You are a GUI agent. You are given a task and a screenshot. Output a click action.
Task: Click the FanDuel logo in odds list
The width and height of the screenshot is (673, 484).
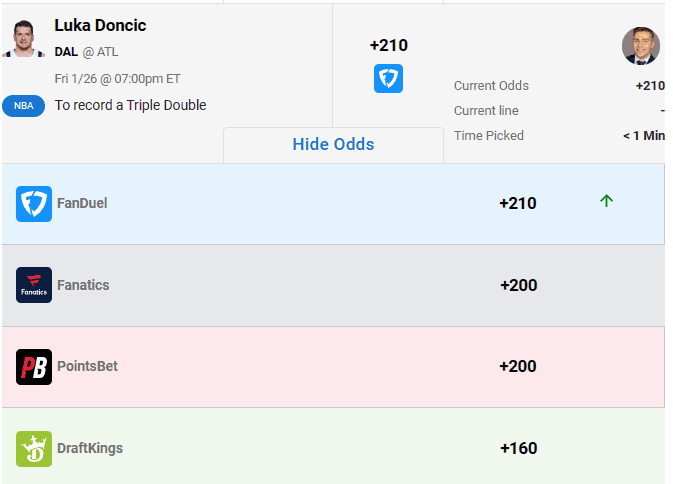[34, 204]
